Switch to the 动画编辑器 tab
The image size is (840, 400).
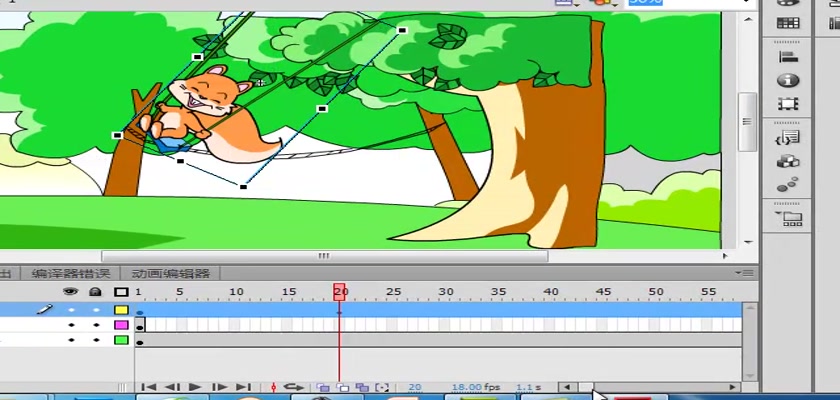[x=171, y=274]
